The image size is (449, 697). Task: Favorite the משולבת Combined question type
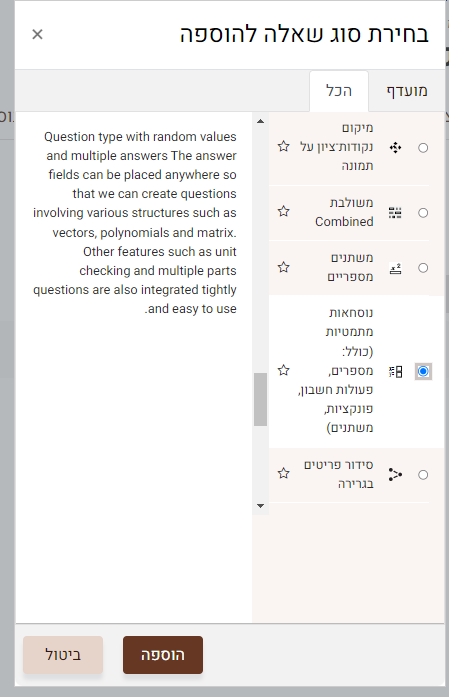(284, 211)
